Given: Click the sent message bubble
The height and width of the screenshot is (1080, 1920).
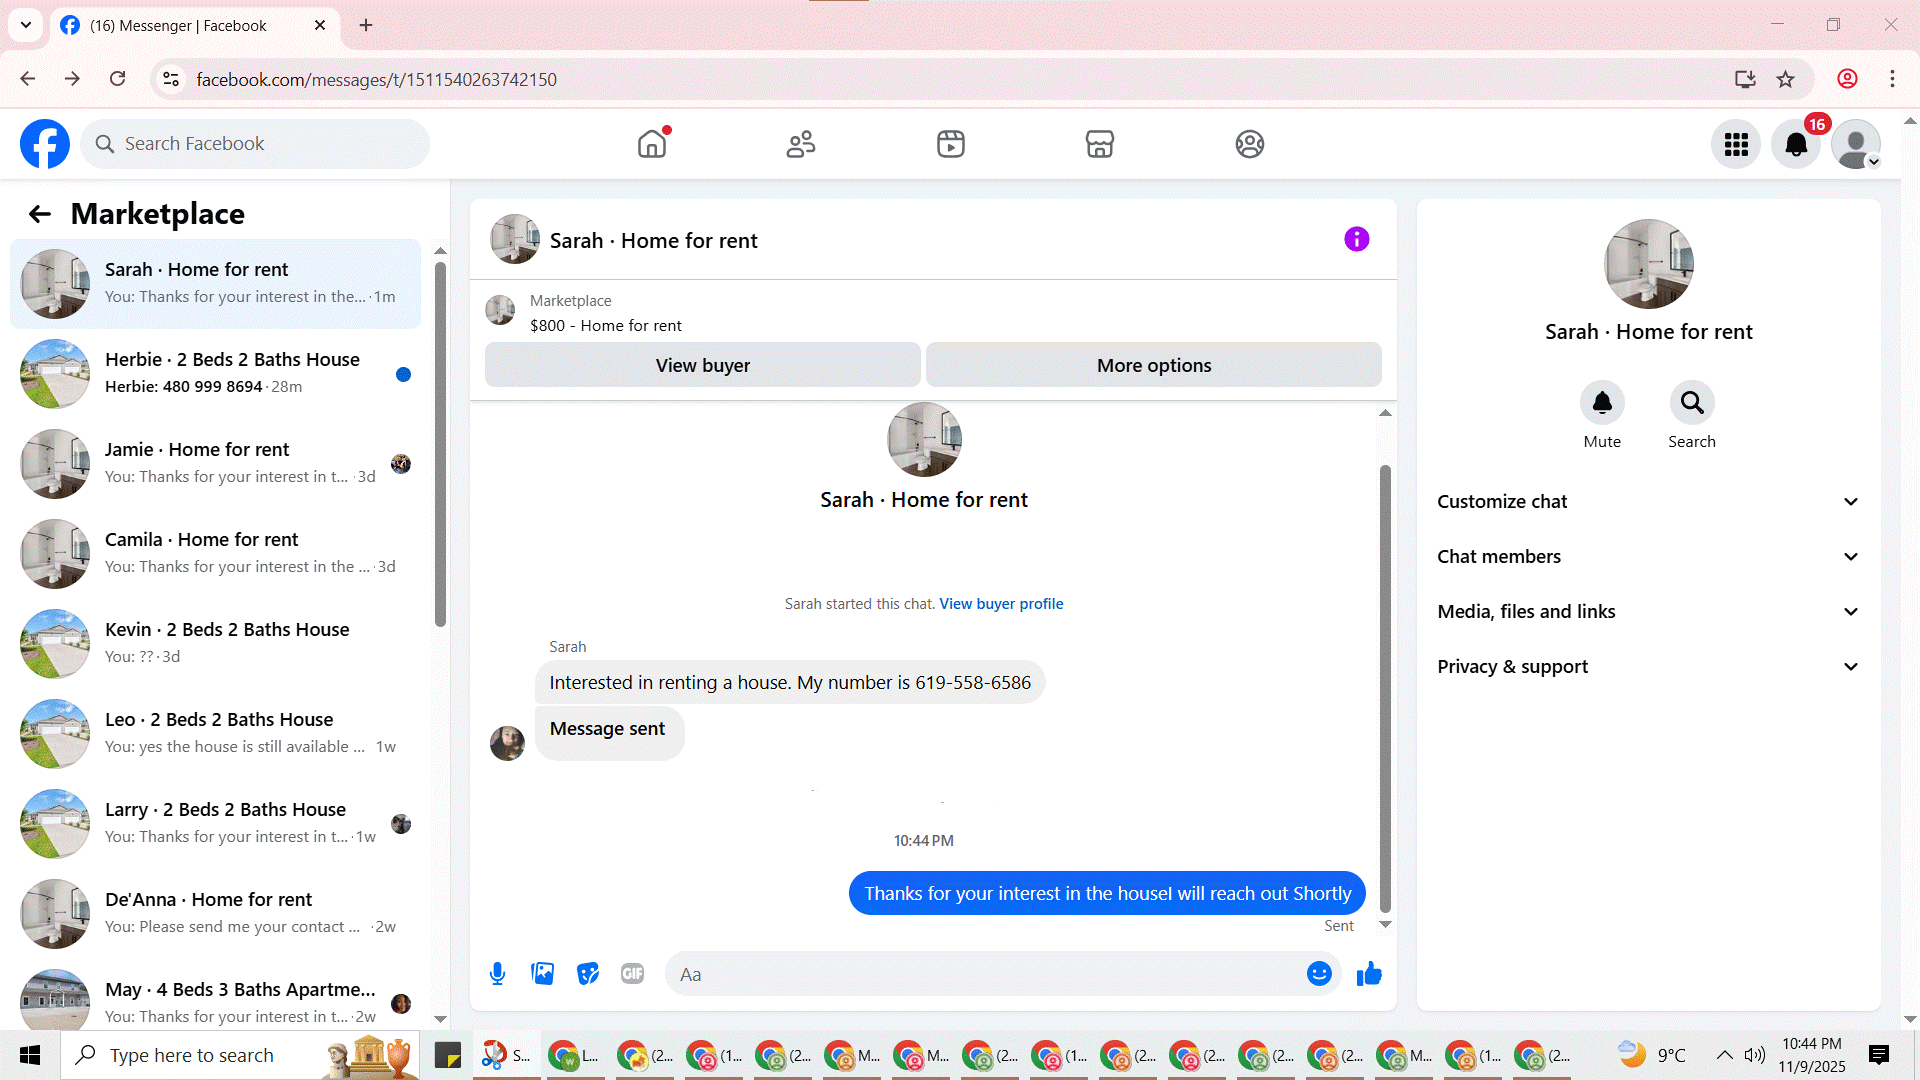Looking at the screenshot, I should [x=1107, y=893].
